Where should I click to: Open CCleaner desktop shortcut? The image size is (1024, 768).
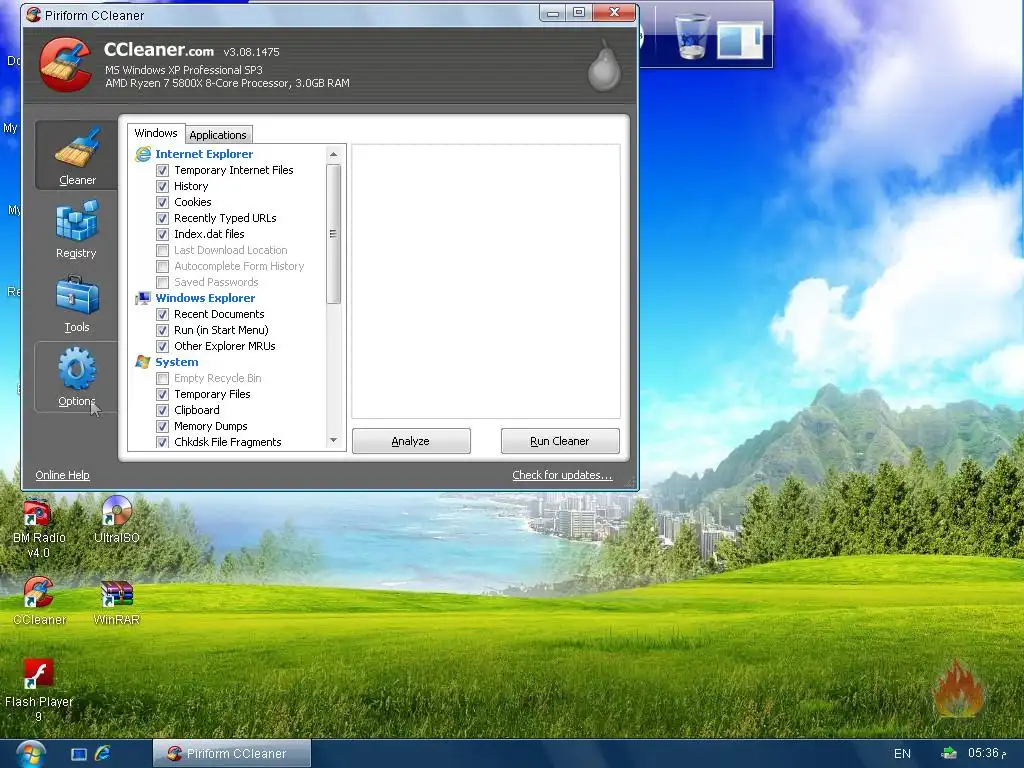point(39,601)
